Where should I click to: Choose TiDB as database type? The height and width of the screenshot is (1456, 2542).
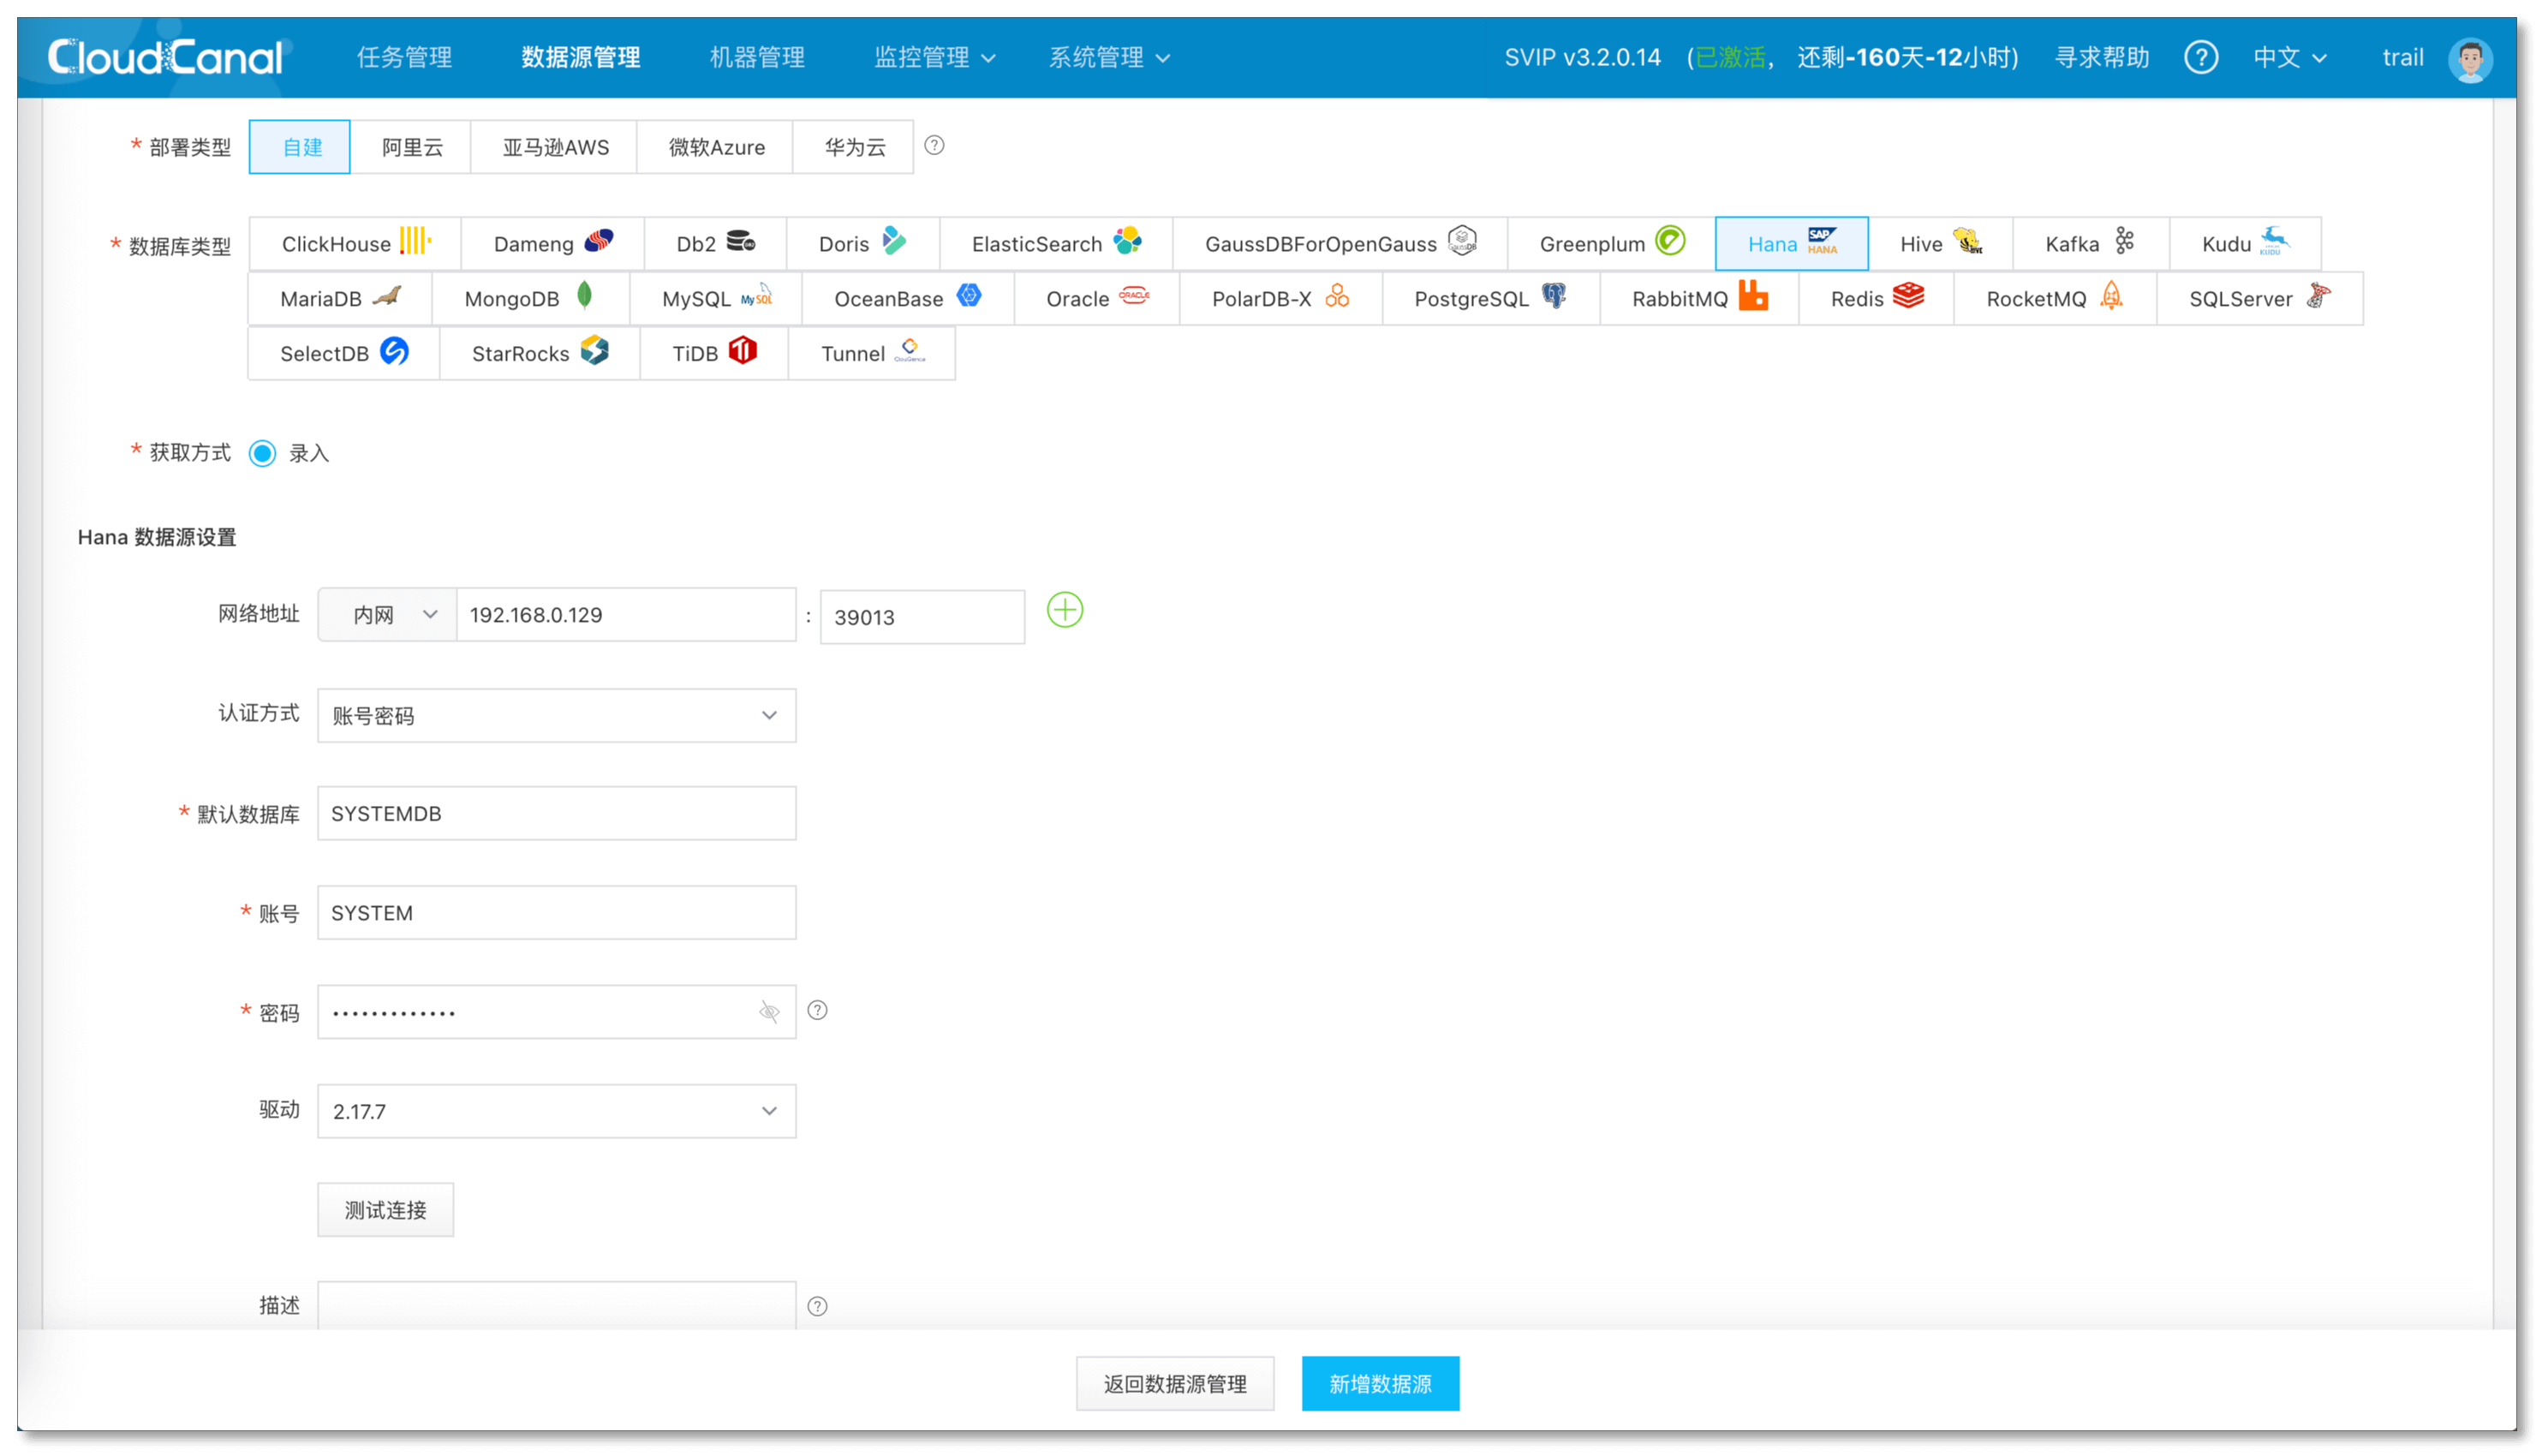click(713, 353)
